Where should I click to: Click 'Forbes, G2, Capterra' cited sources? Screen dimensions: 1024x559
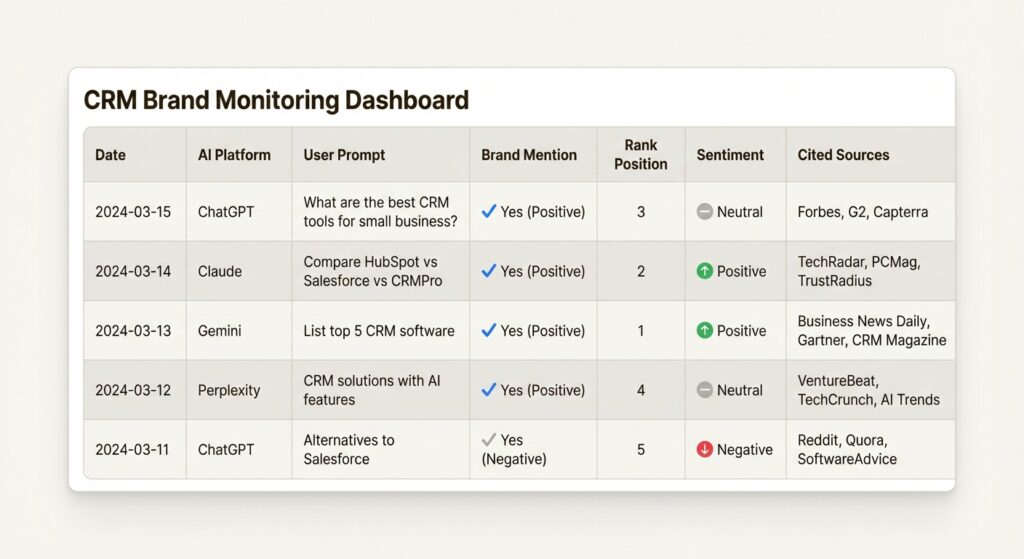(863, 212)
